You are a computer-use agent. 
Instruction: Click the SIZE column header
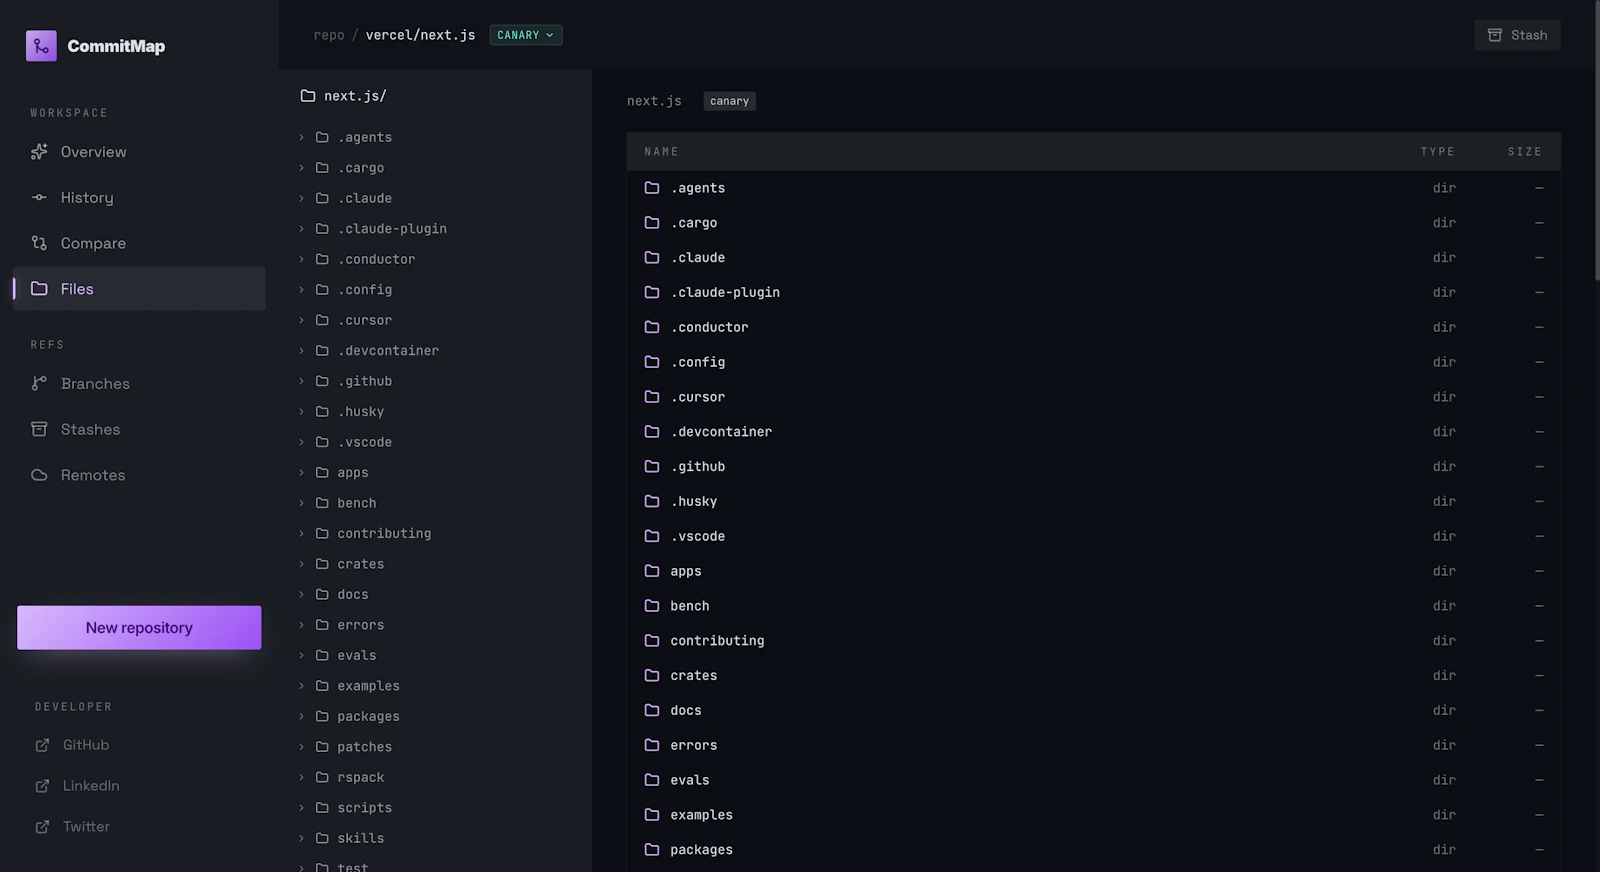tap(1525, 152)
